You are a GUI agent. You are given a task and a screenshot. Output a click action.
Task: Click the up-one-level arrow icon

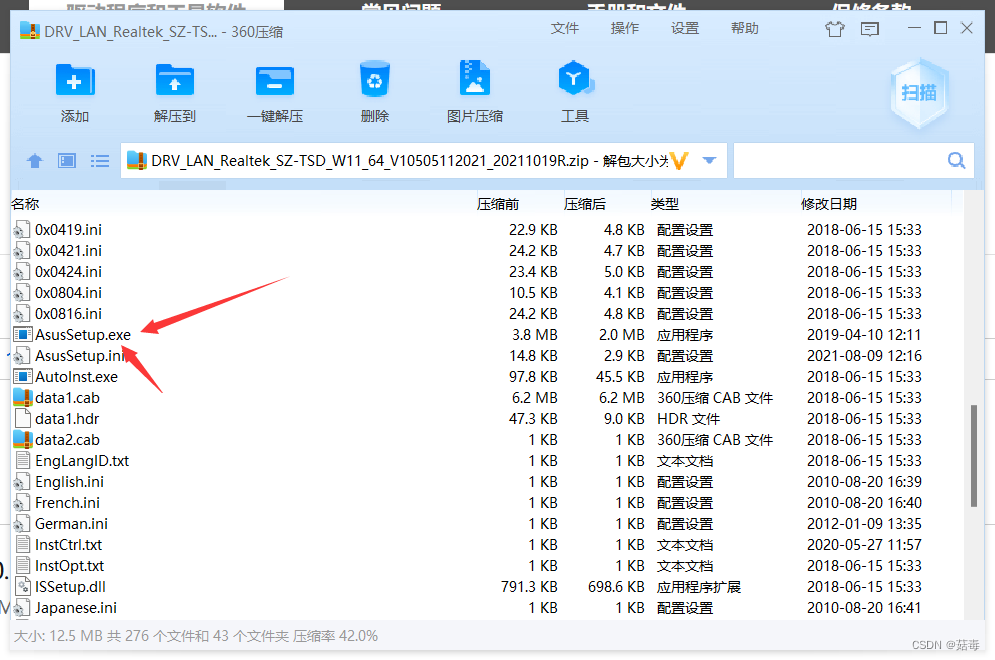(x=35, y=161)
